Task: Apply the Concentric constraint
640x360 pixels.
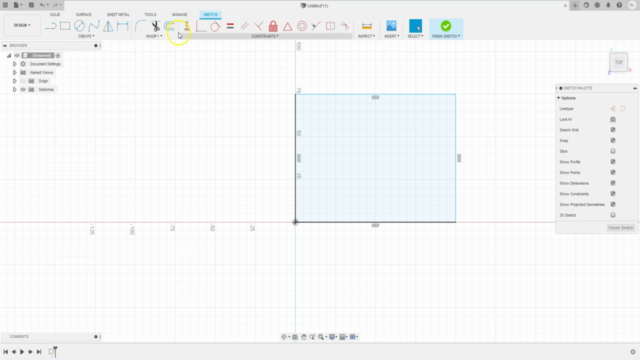Action: point(302,26)
